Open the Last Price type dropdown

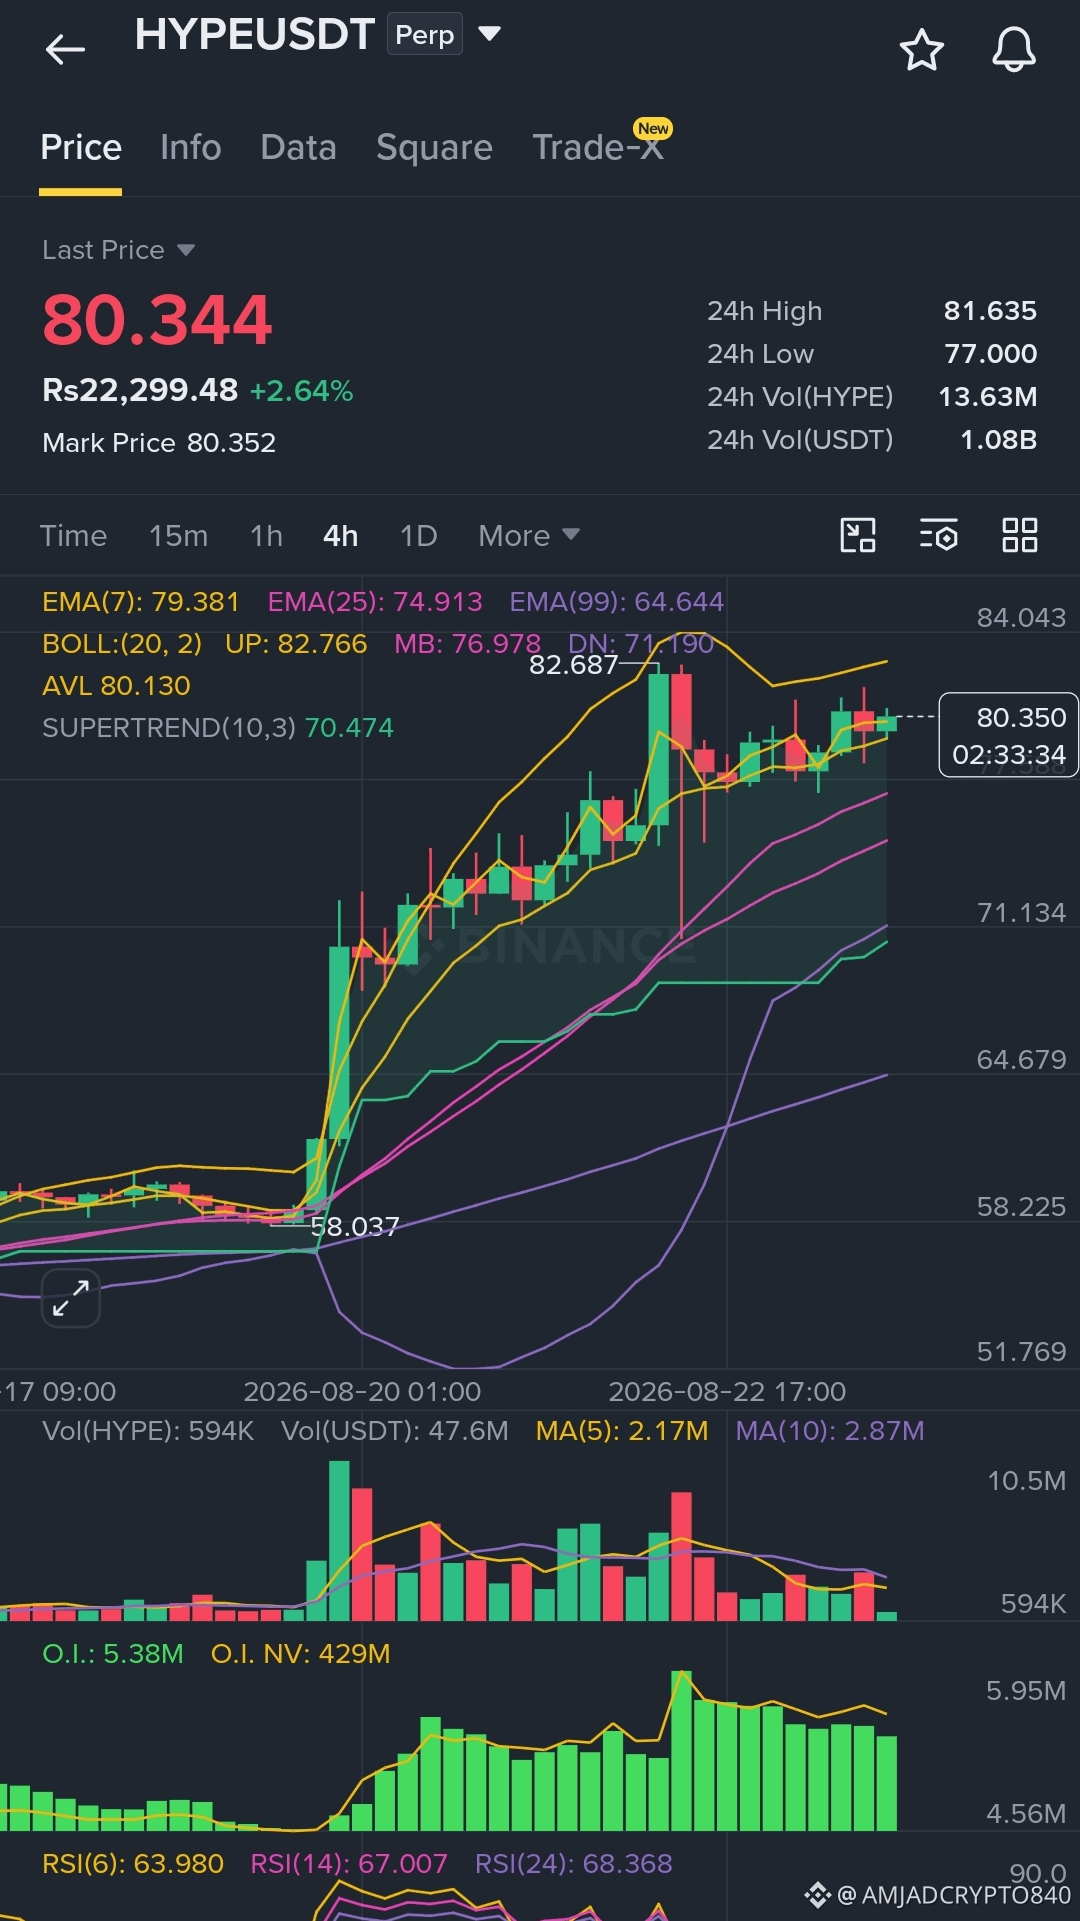(185, 250)
